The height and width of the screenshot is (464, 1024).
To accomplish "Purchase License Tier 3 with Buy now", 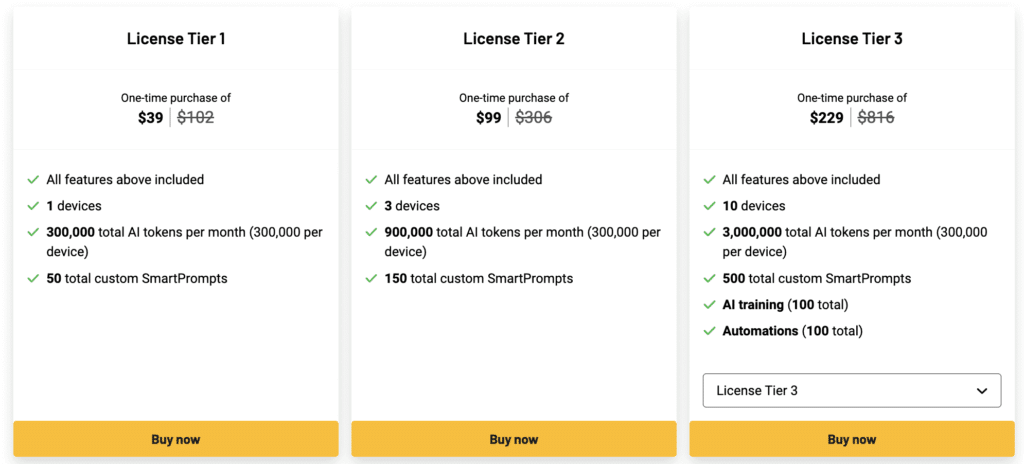I will point(852,439).
